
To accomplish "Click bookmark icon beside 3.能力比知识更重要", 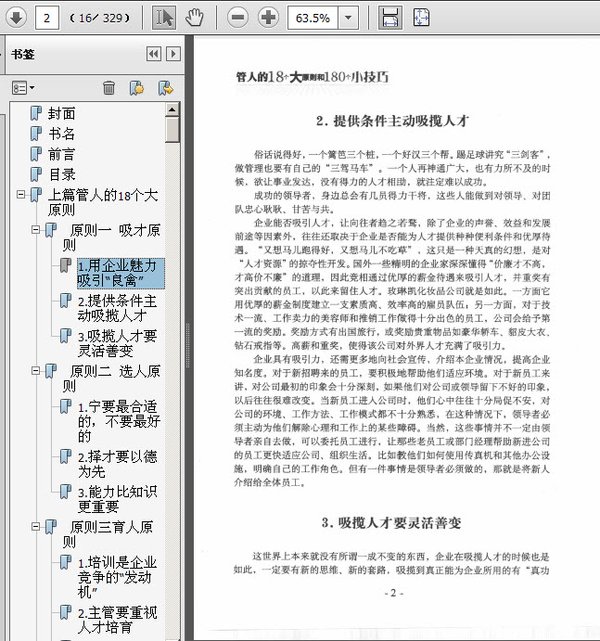I will pyautogui.click(x=65, y=491).
